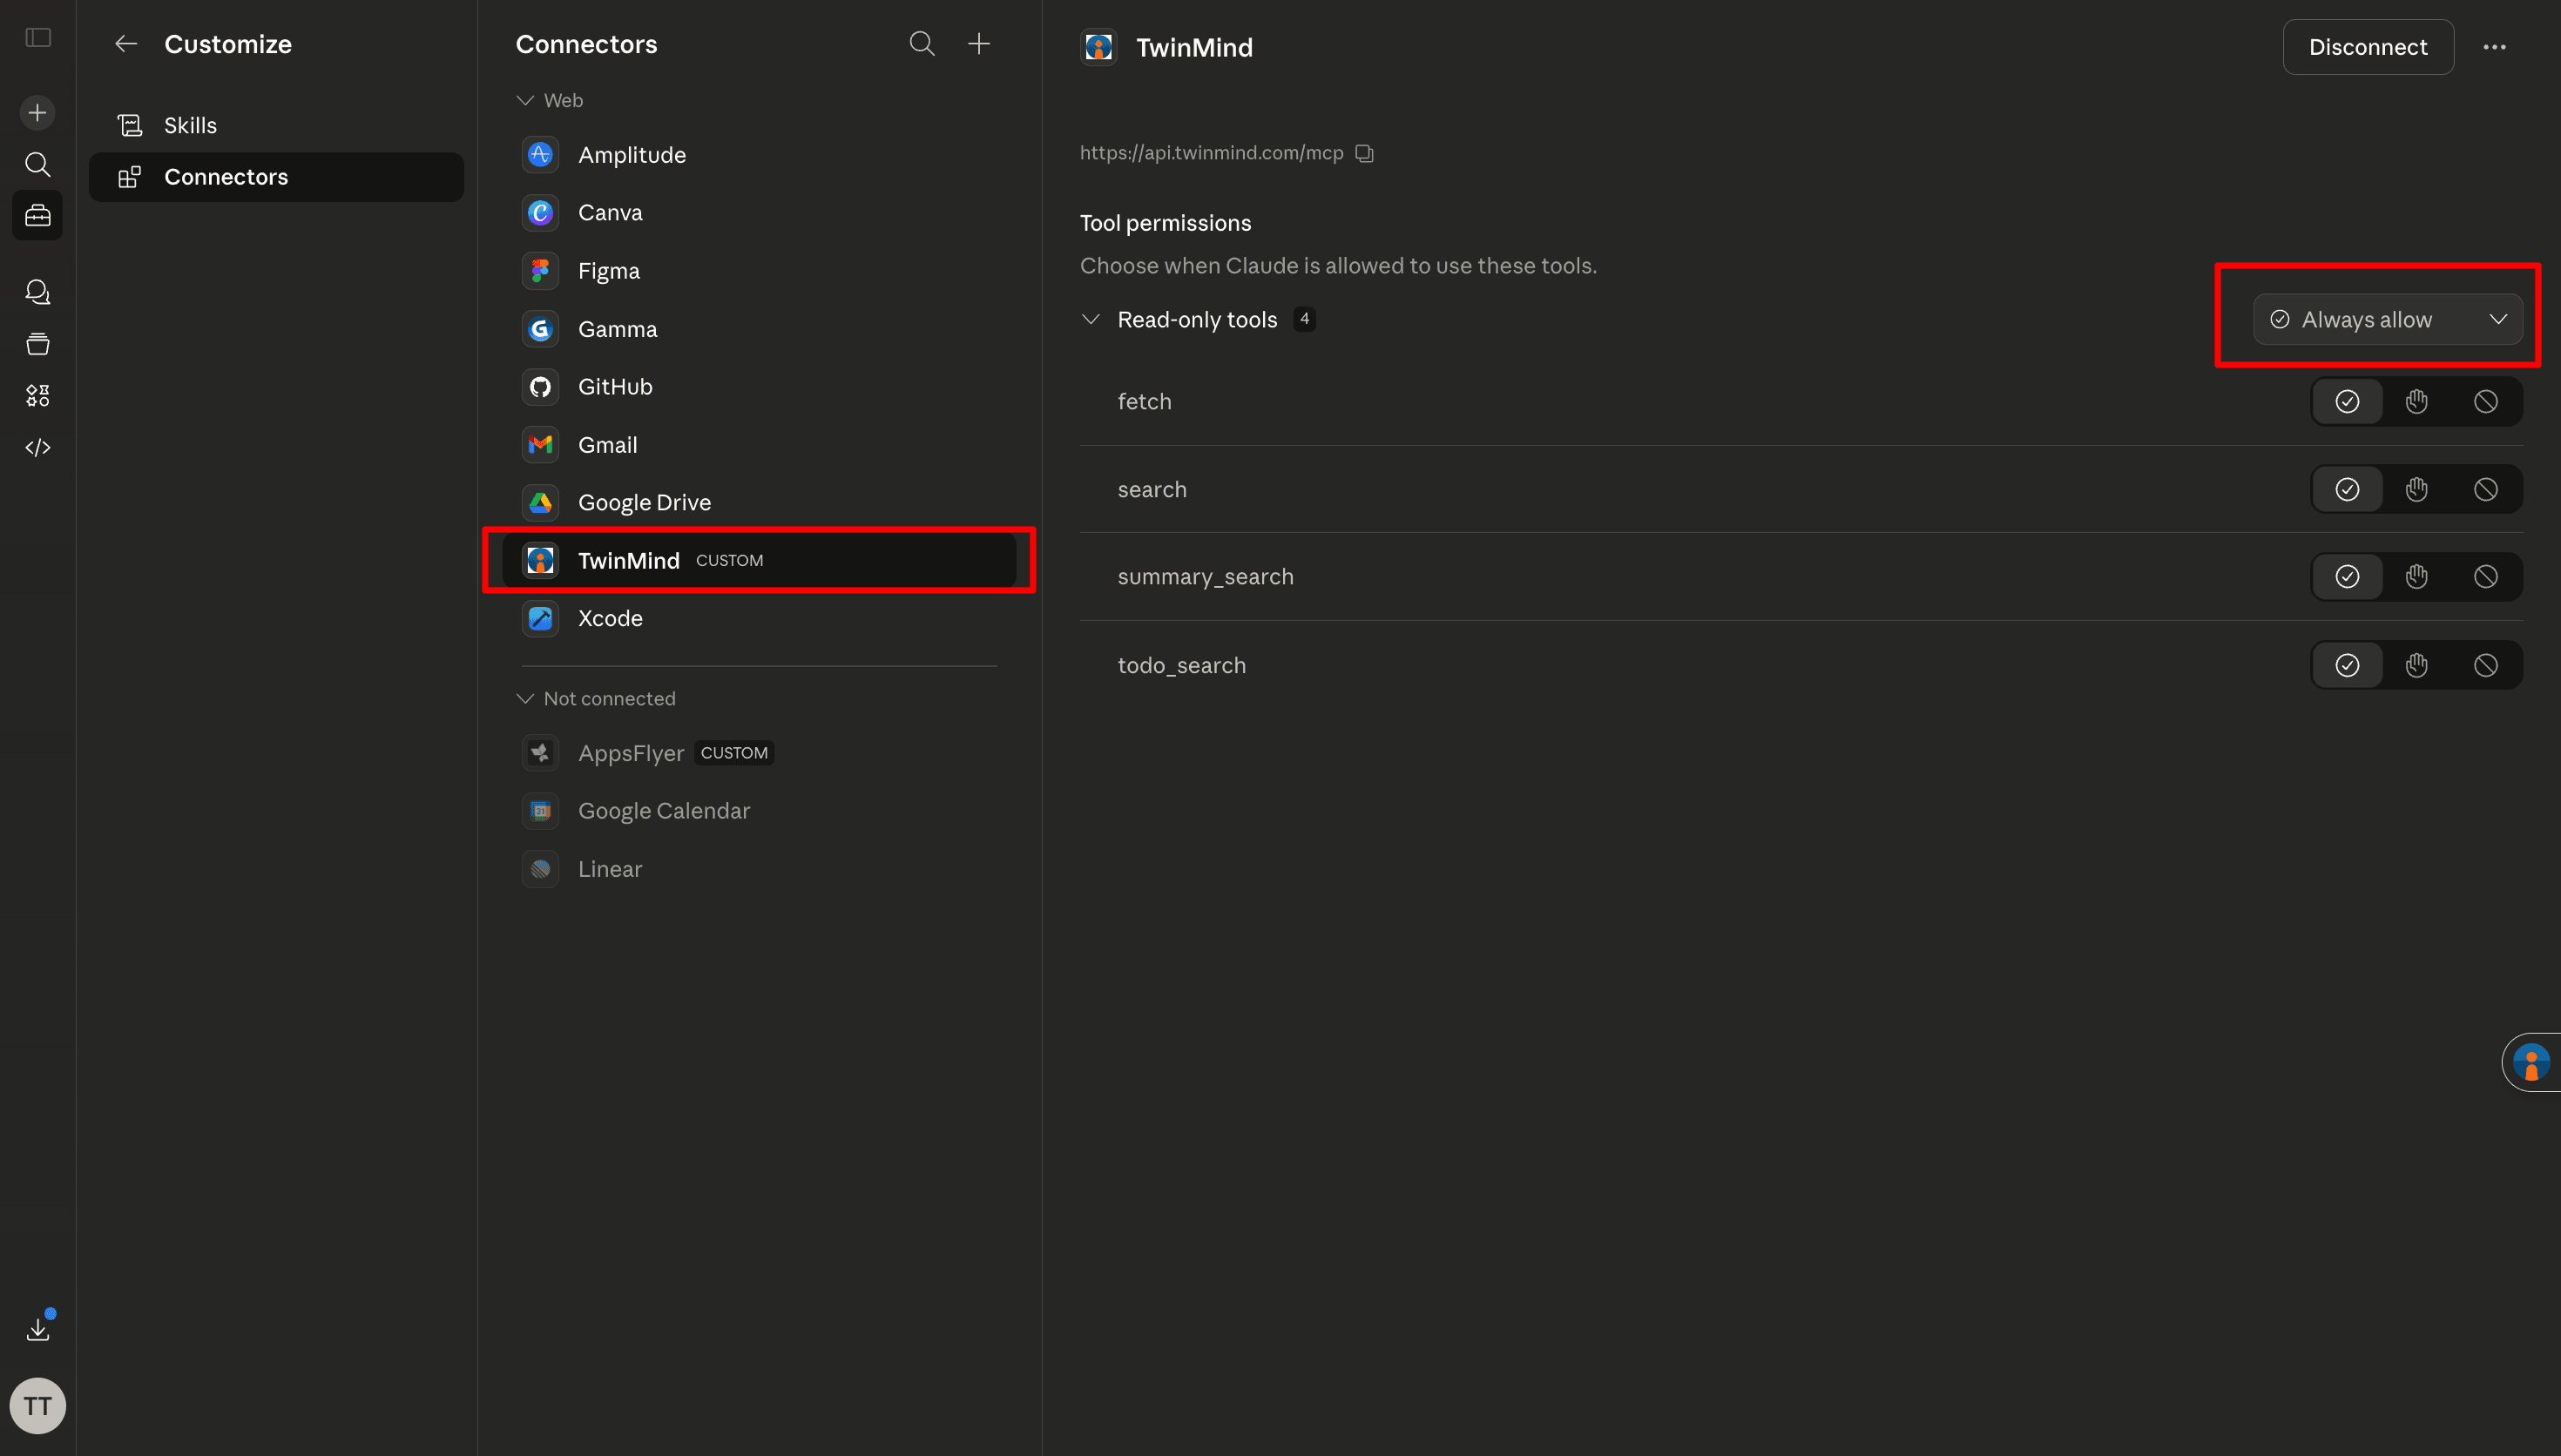2561x1456 pixels.
Task: Block the search tool
Action: coord(2485,490)
